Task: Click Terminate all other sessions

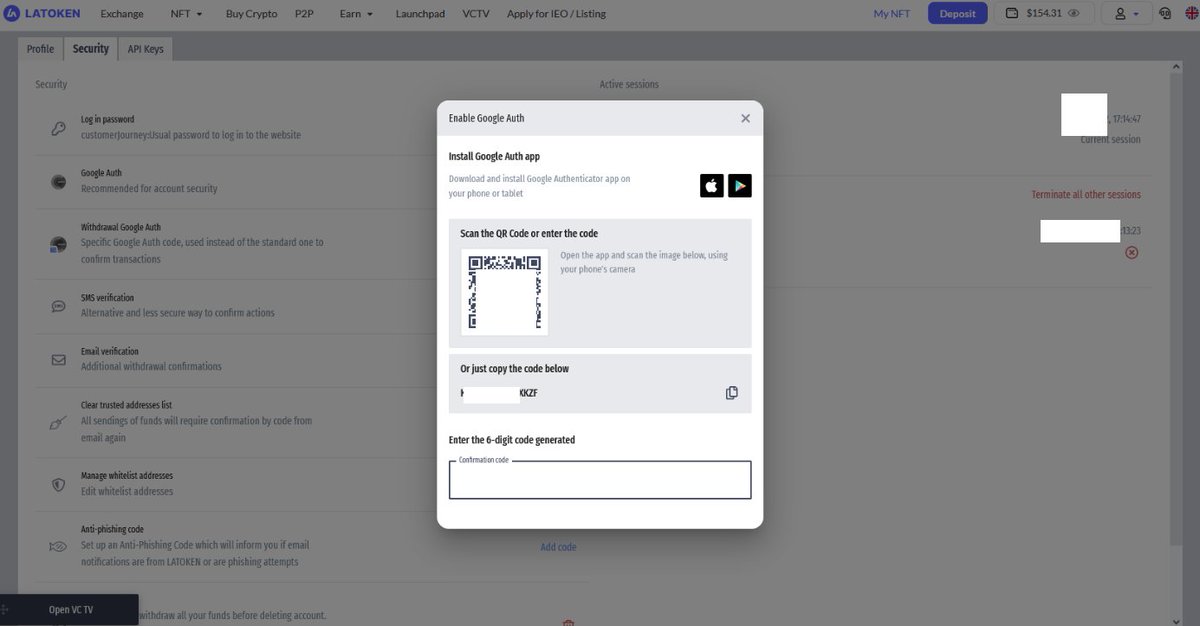Action: 1086,194
